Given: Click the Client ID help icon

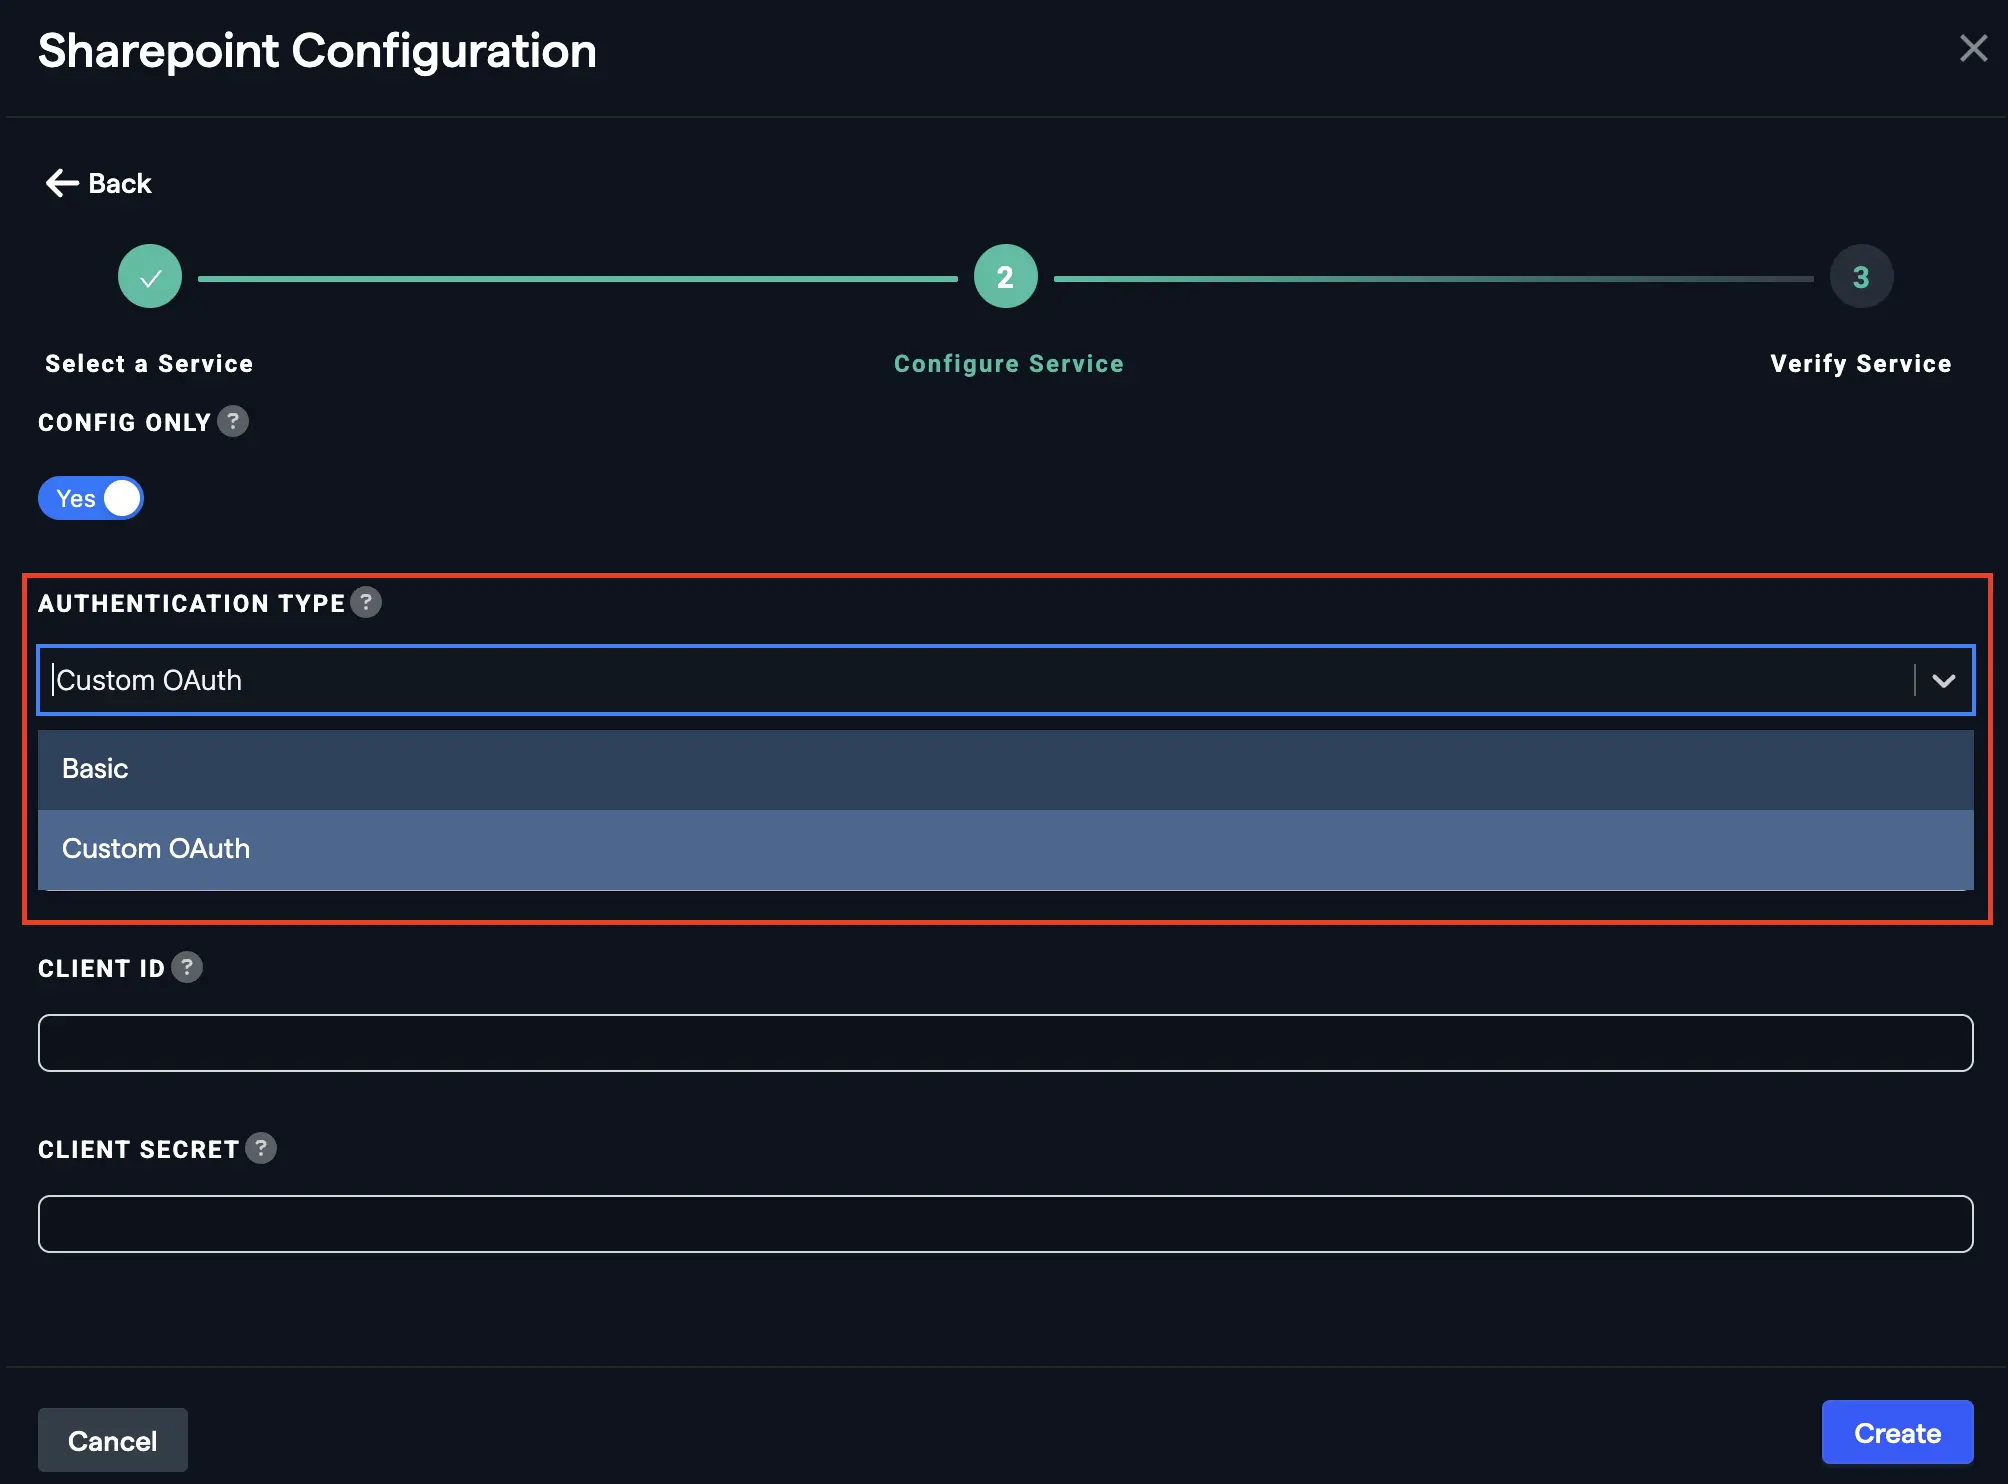Looking at the screenshot, I should pos(187,967).
